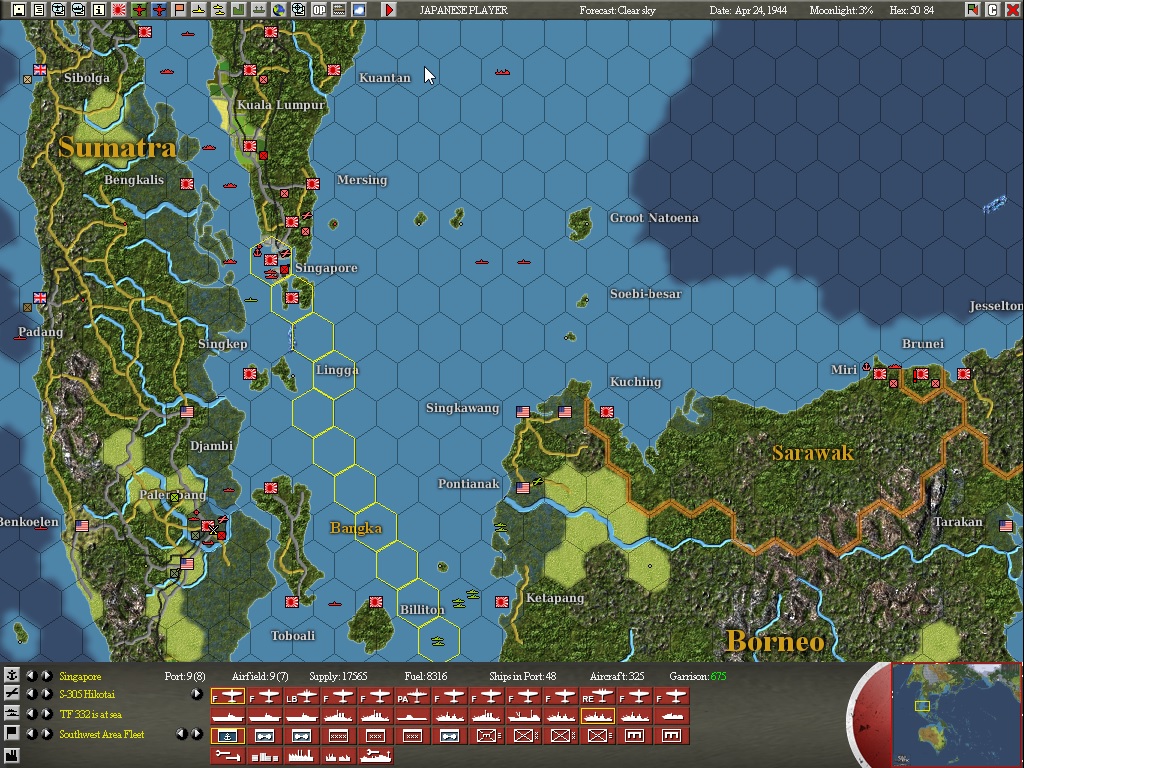The image size is (1152, 768).
Task: Click the British flag marker near Sibolga
Action: point(40,70)
